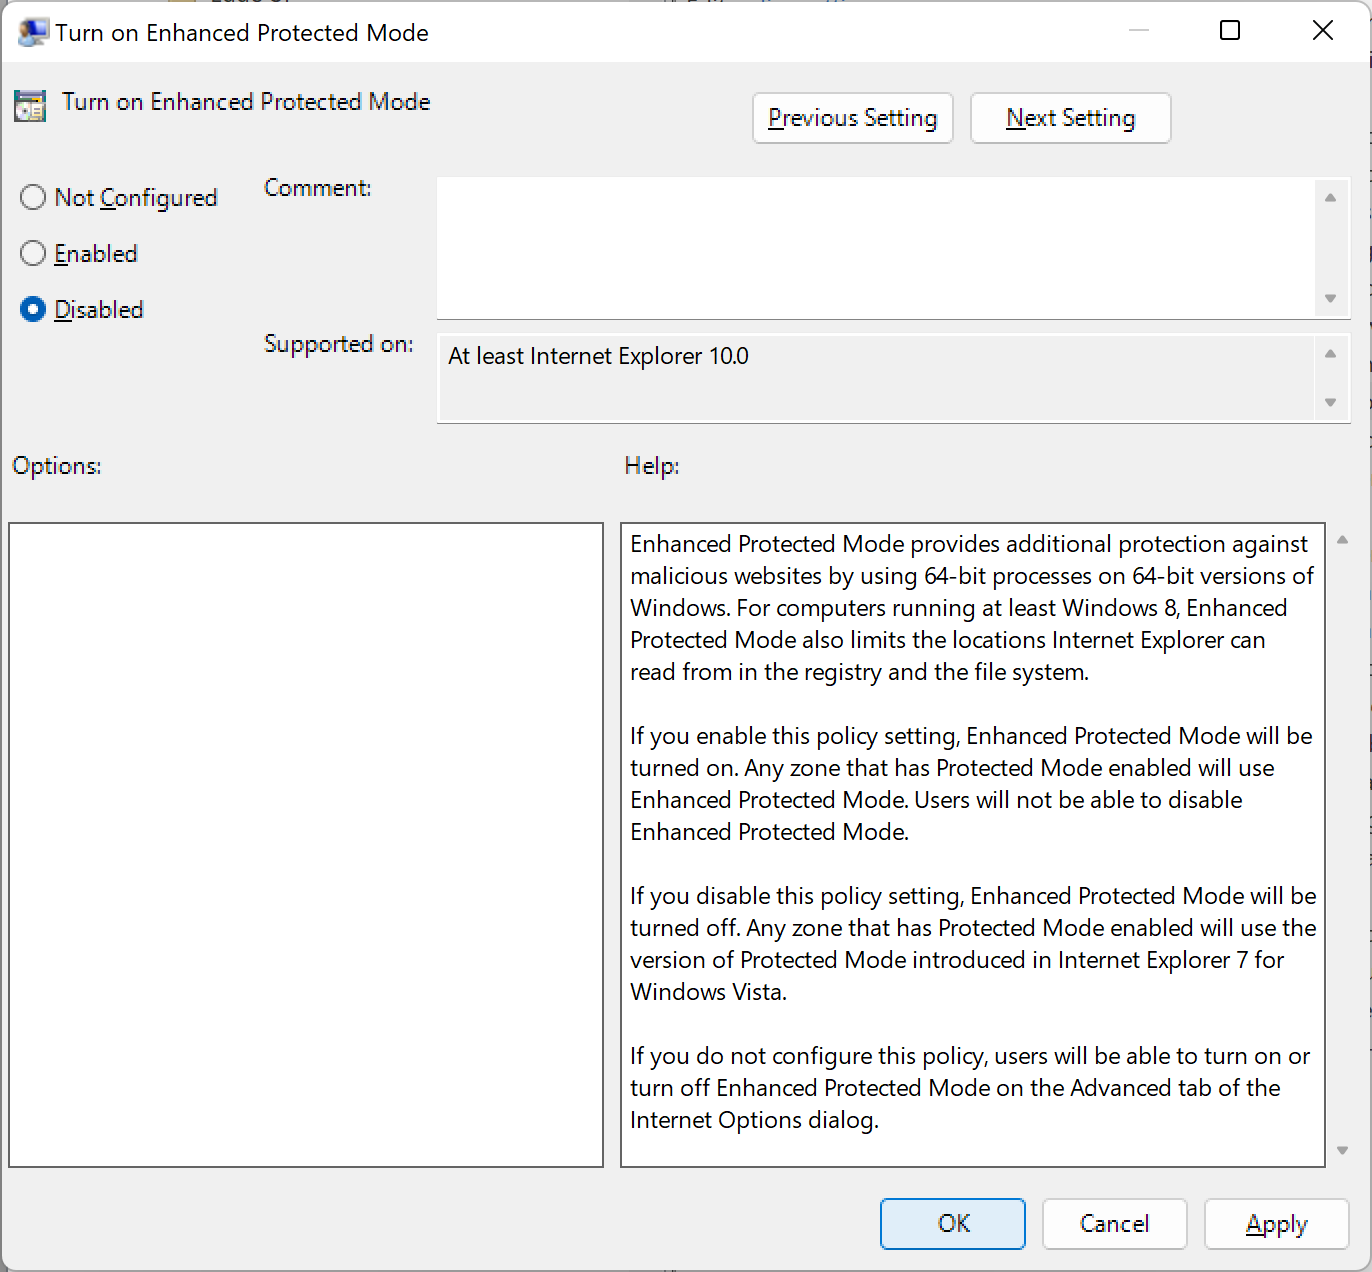Click the Help text scroll-down arrow
The width and height of the screenshot is (1372, 1272).
click(1340, 1150)
